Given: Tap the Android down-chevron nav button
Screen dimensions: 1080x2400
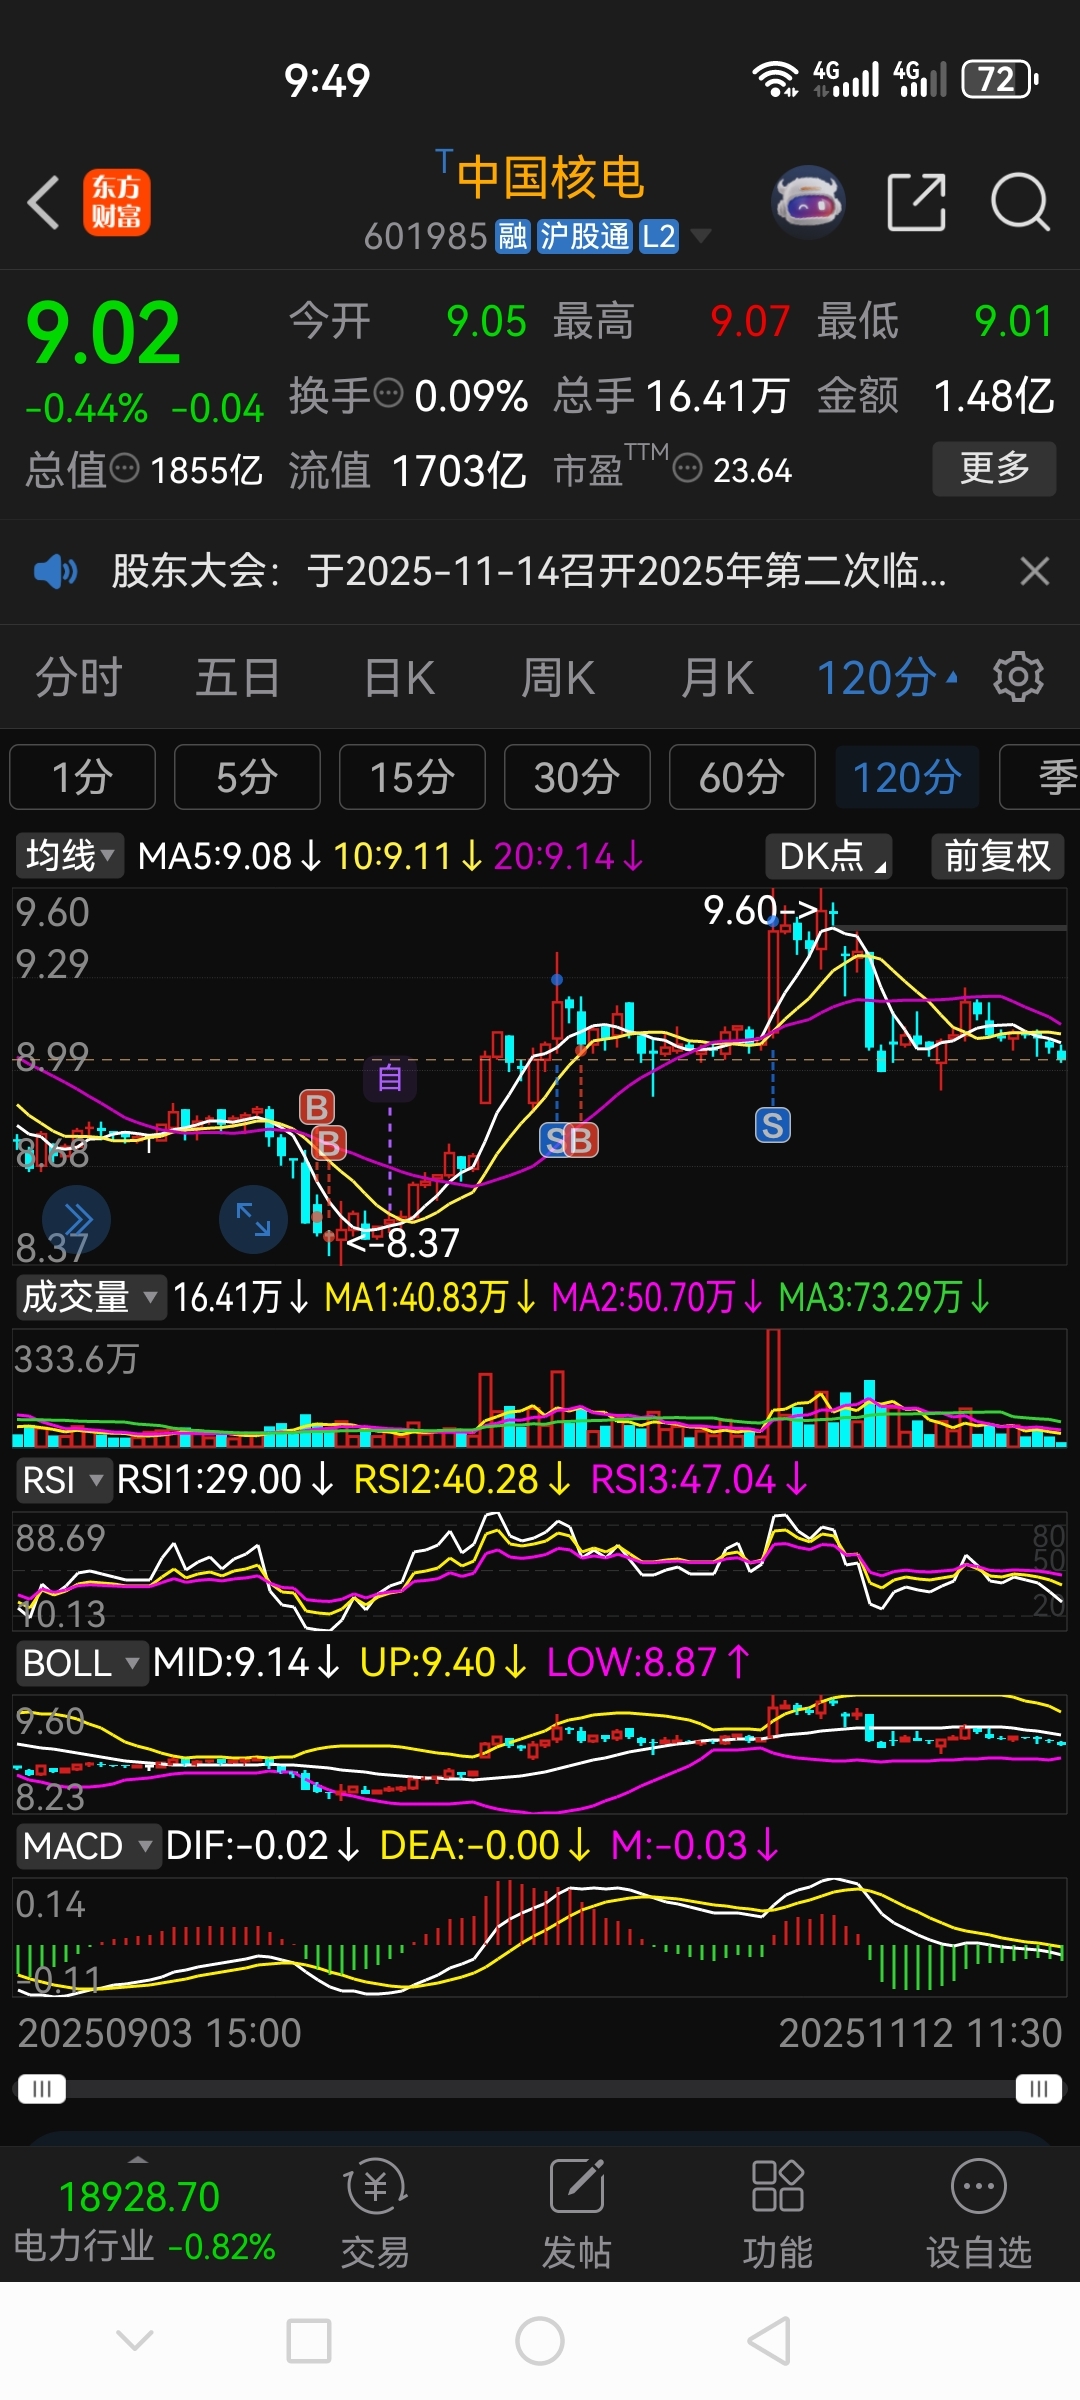Looking at the screenshot, I should tap(135, 2340).
